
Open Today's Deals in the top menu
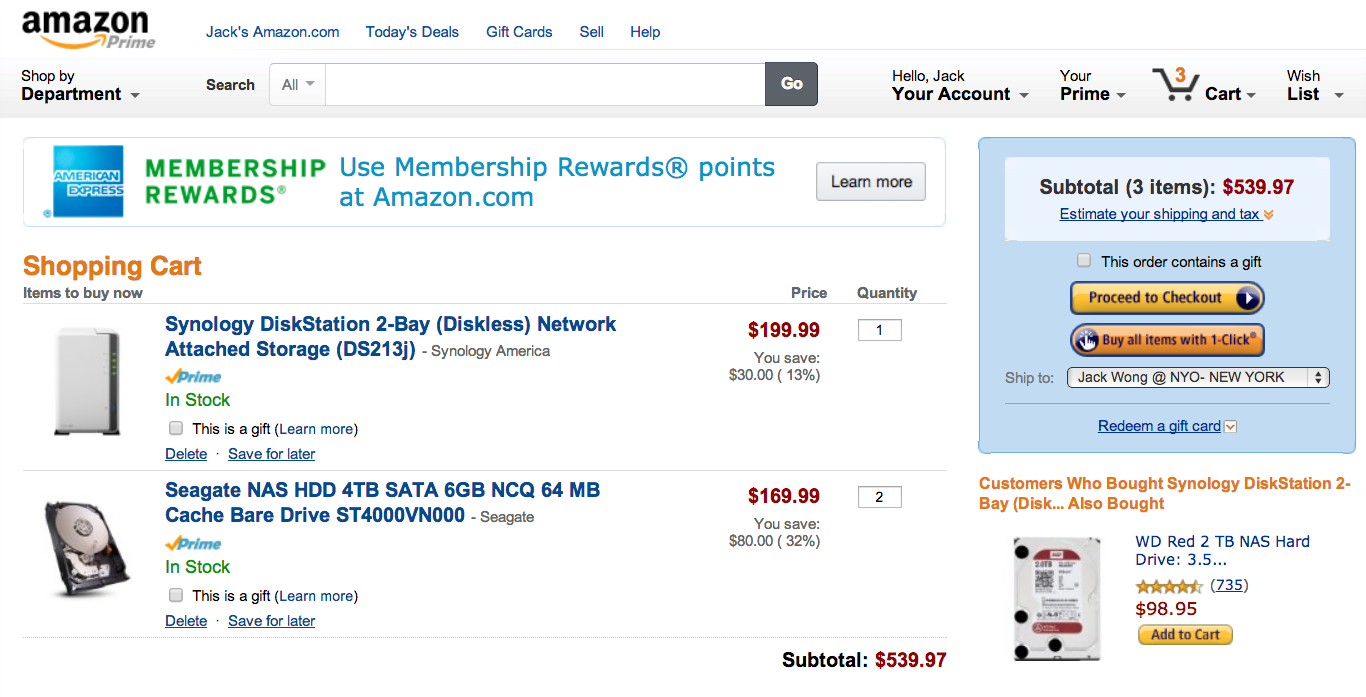(x=412, y=32)
